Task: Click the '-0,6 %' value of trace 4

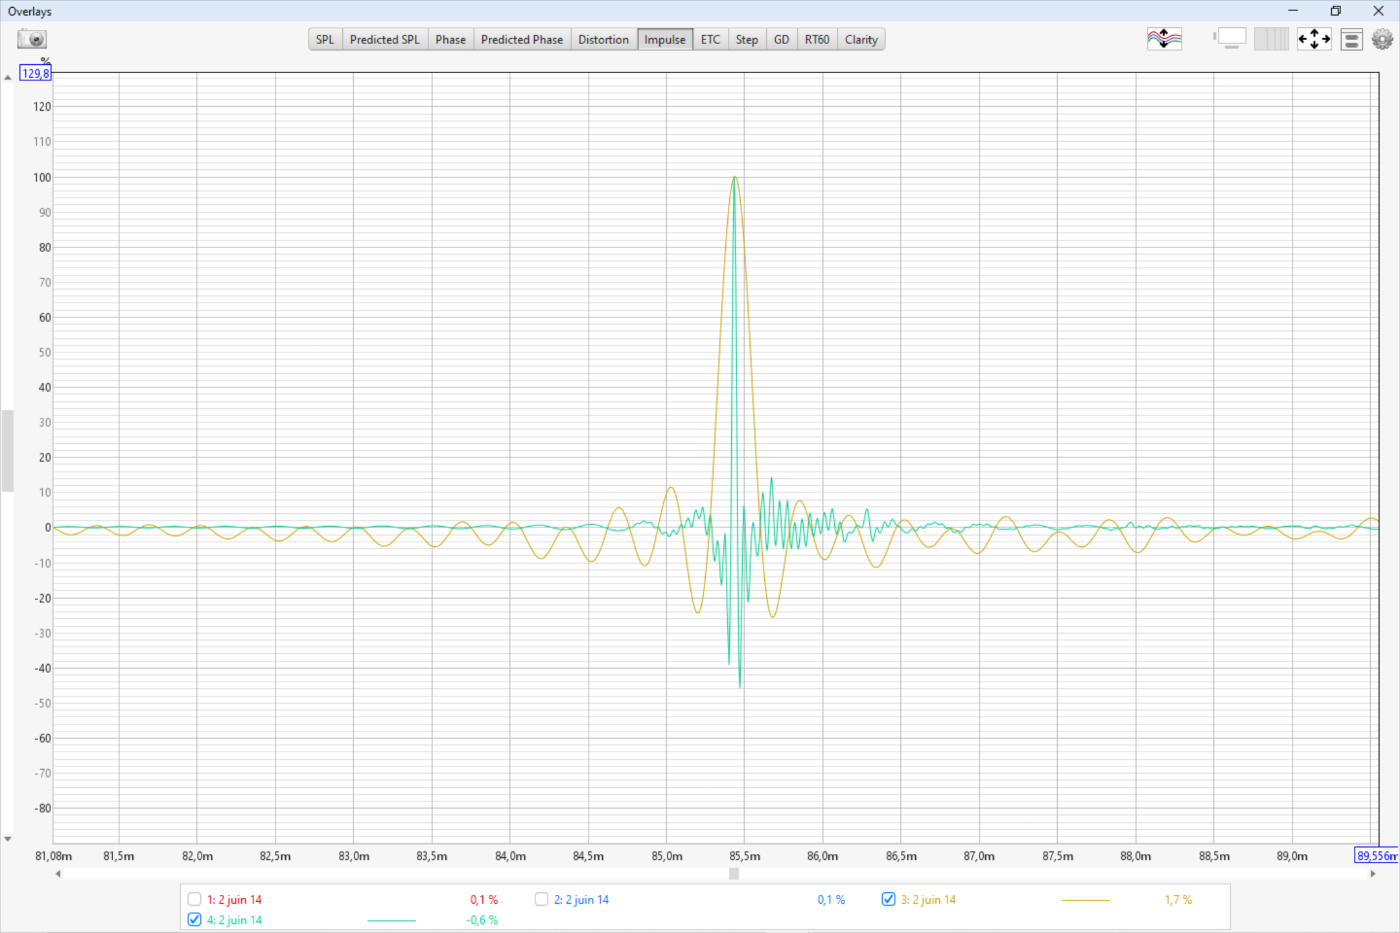Action: pyautogui.click(x=482, y=920)
